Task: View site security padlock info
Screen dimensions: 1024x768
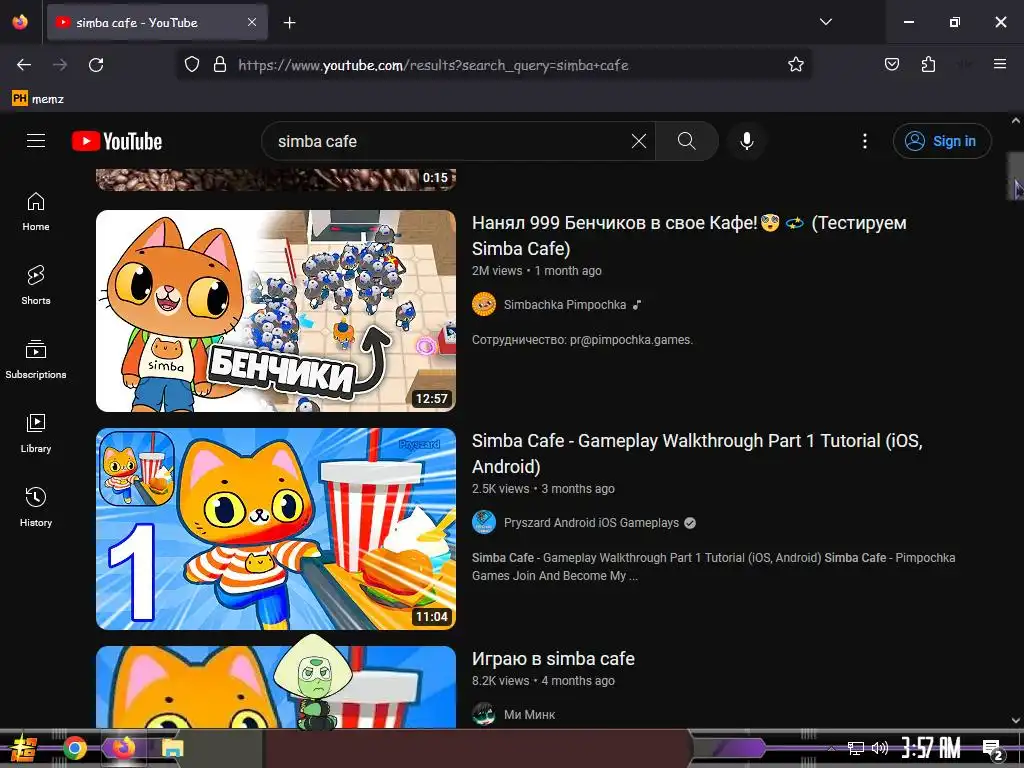Action: coord(220,65)
